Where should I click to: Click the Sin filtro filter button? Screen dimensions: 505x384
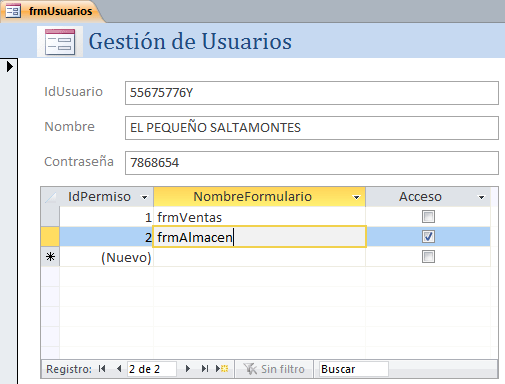(x=274, y=369)
